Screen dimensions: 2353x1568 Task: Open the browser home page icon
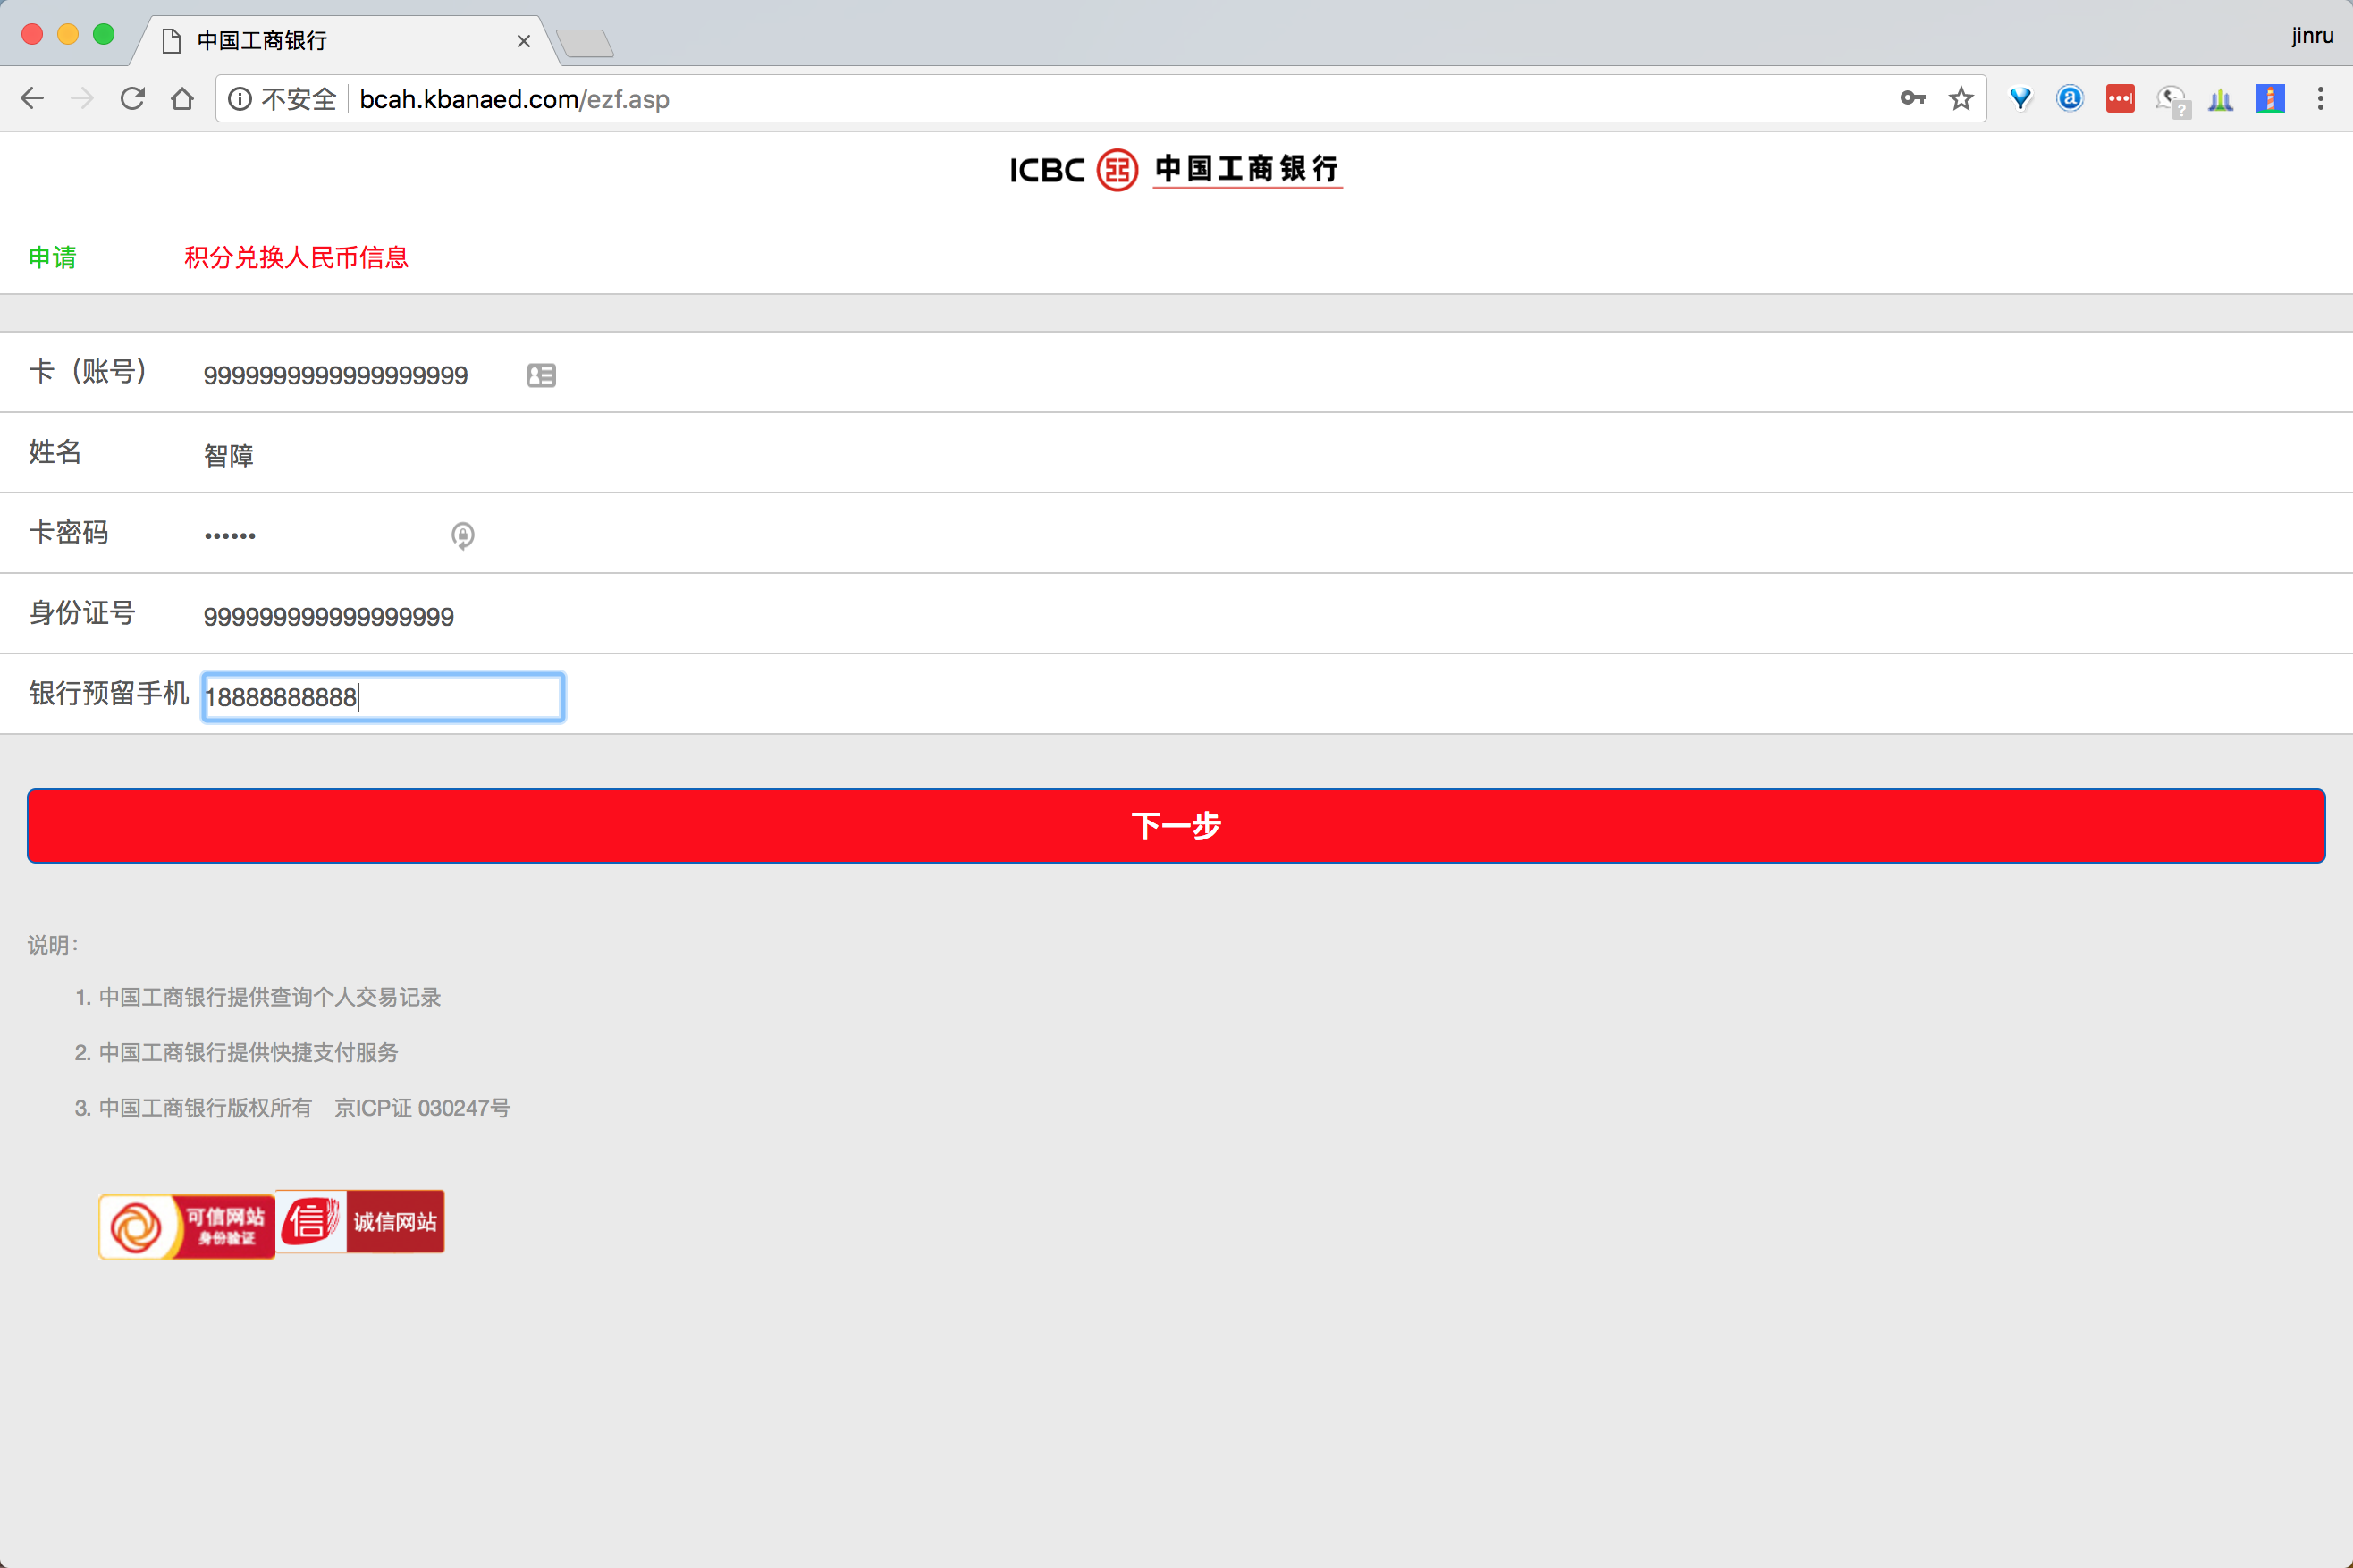tap(182, 98)
